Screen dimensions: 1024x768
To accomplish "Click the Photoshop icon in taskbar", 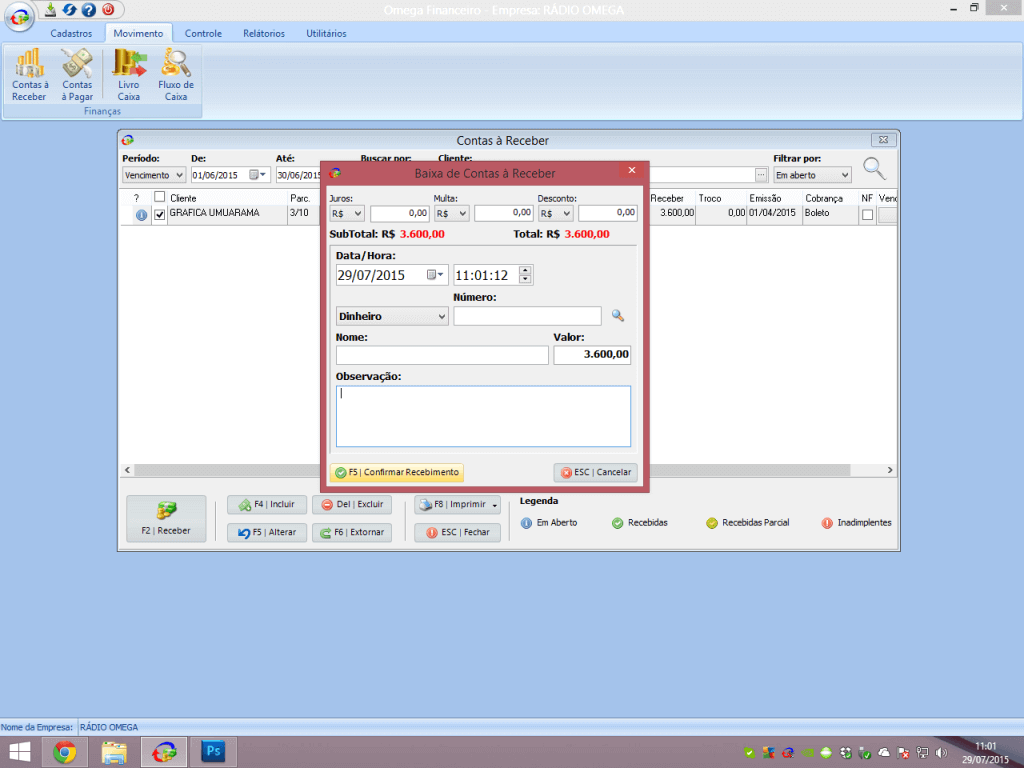I will (212, 752).
